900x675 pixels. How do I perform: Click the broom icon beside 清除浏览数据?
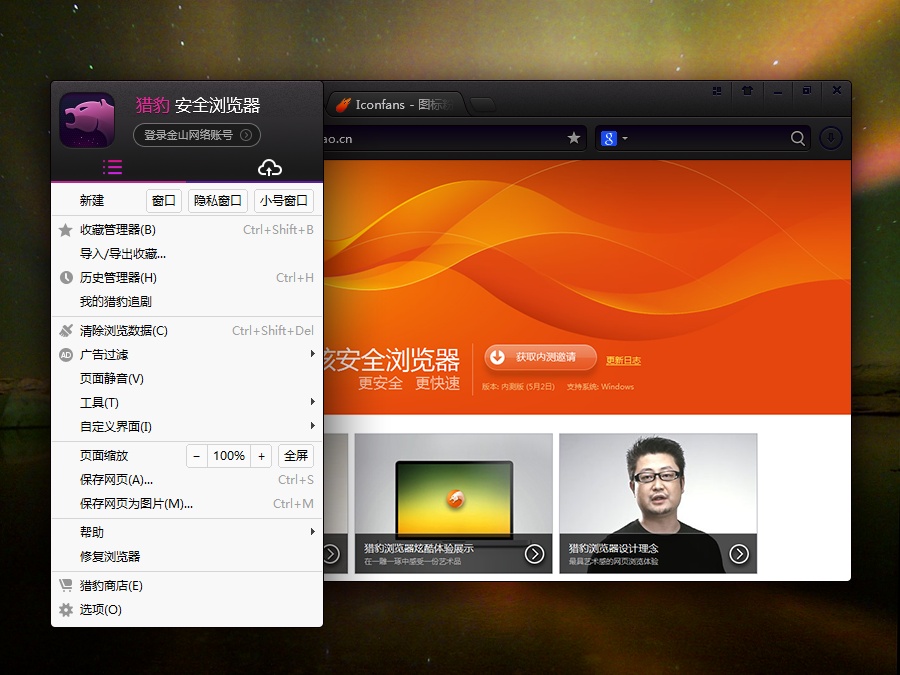tap(66, 330)
